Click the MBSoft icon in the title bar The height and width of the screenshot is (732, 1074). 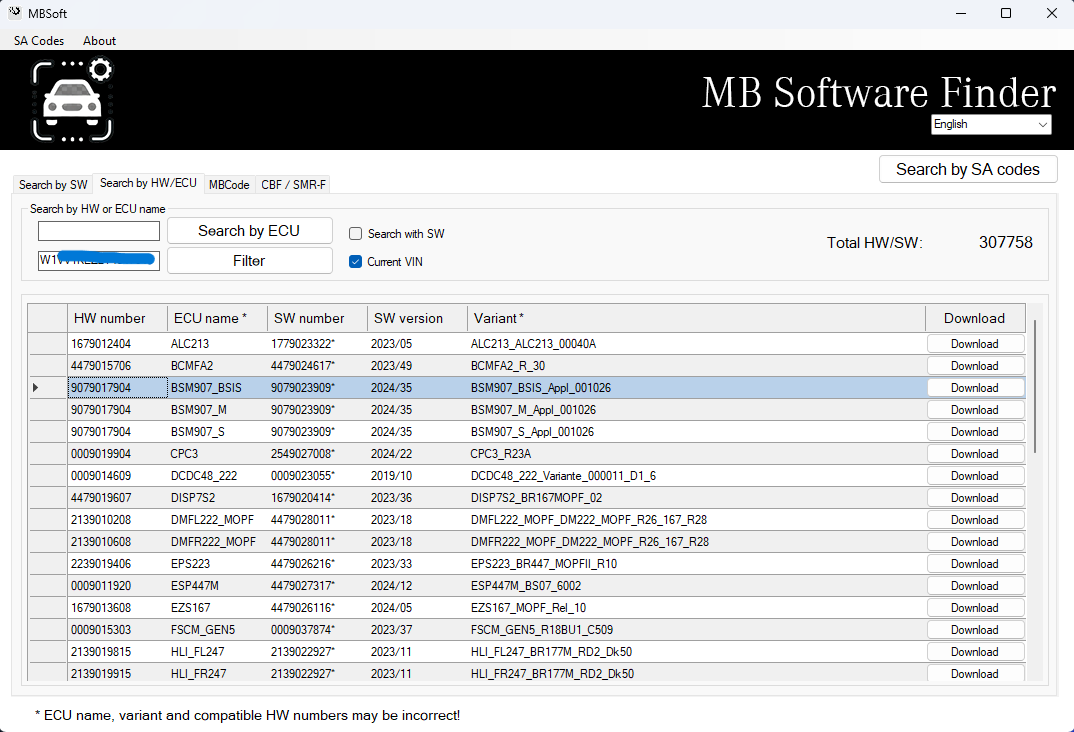click(14, 13)
